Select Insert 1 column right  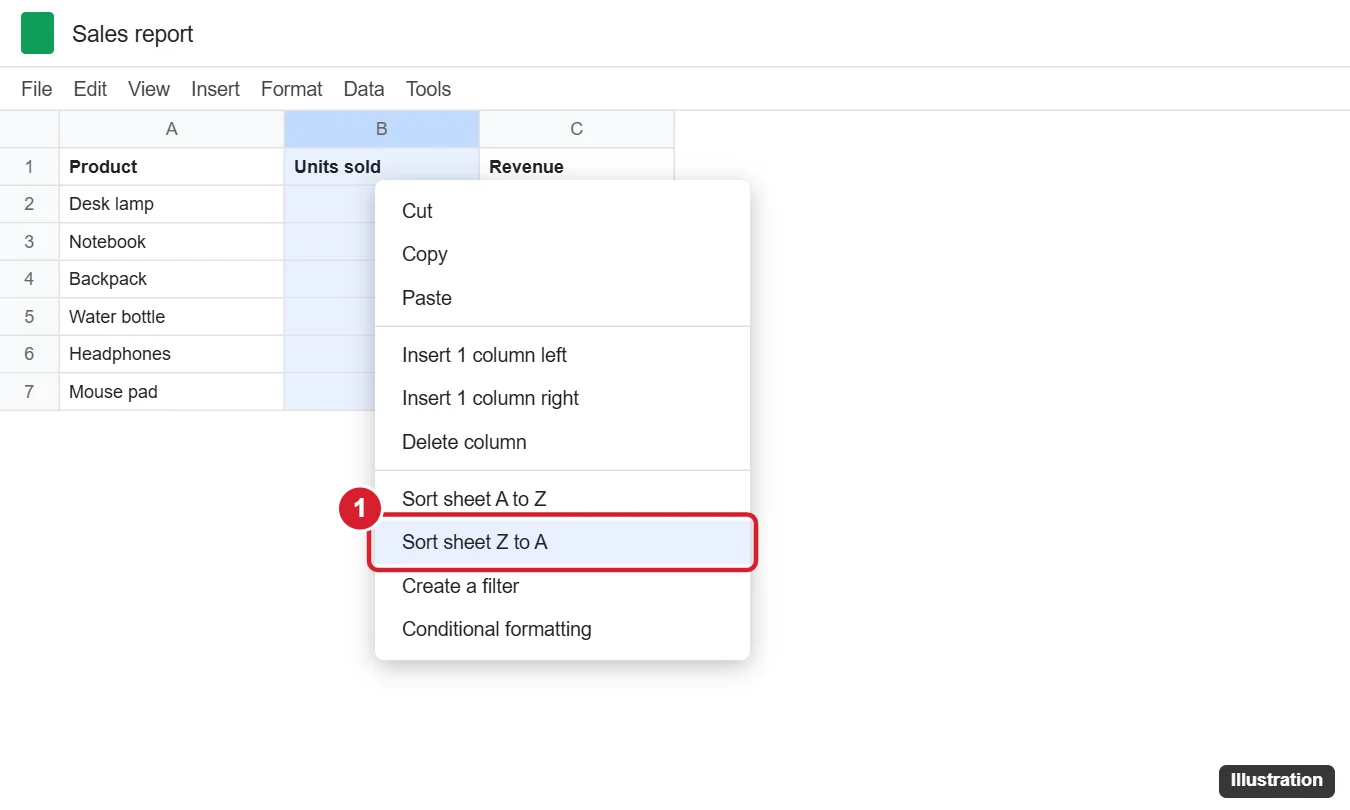(562, 398)
